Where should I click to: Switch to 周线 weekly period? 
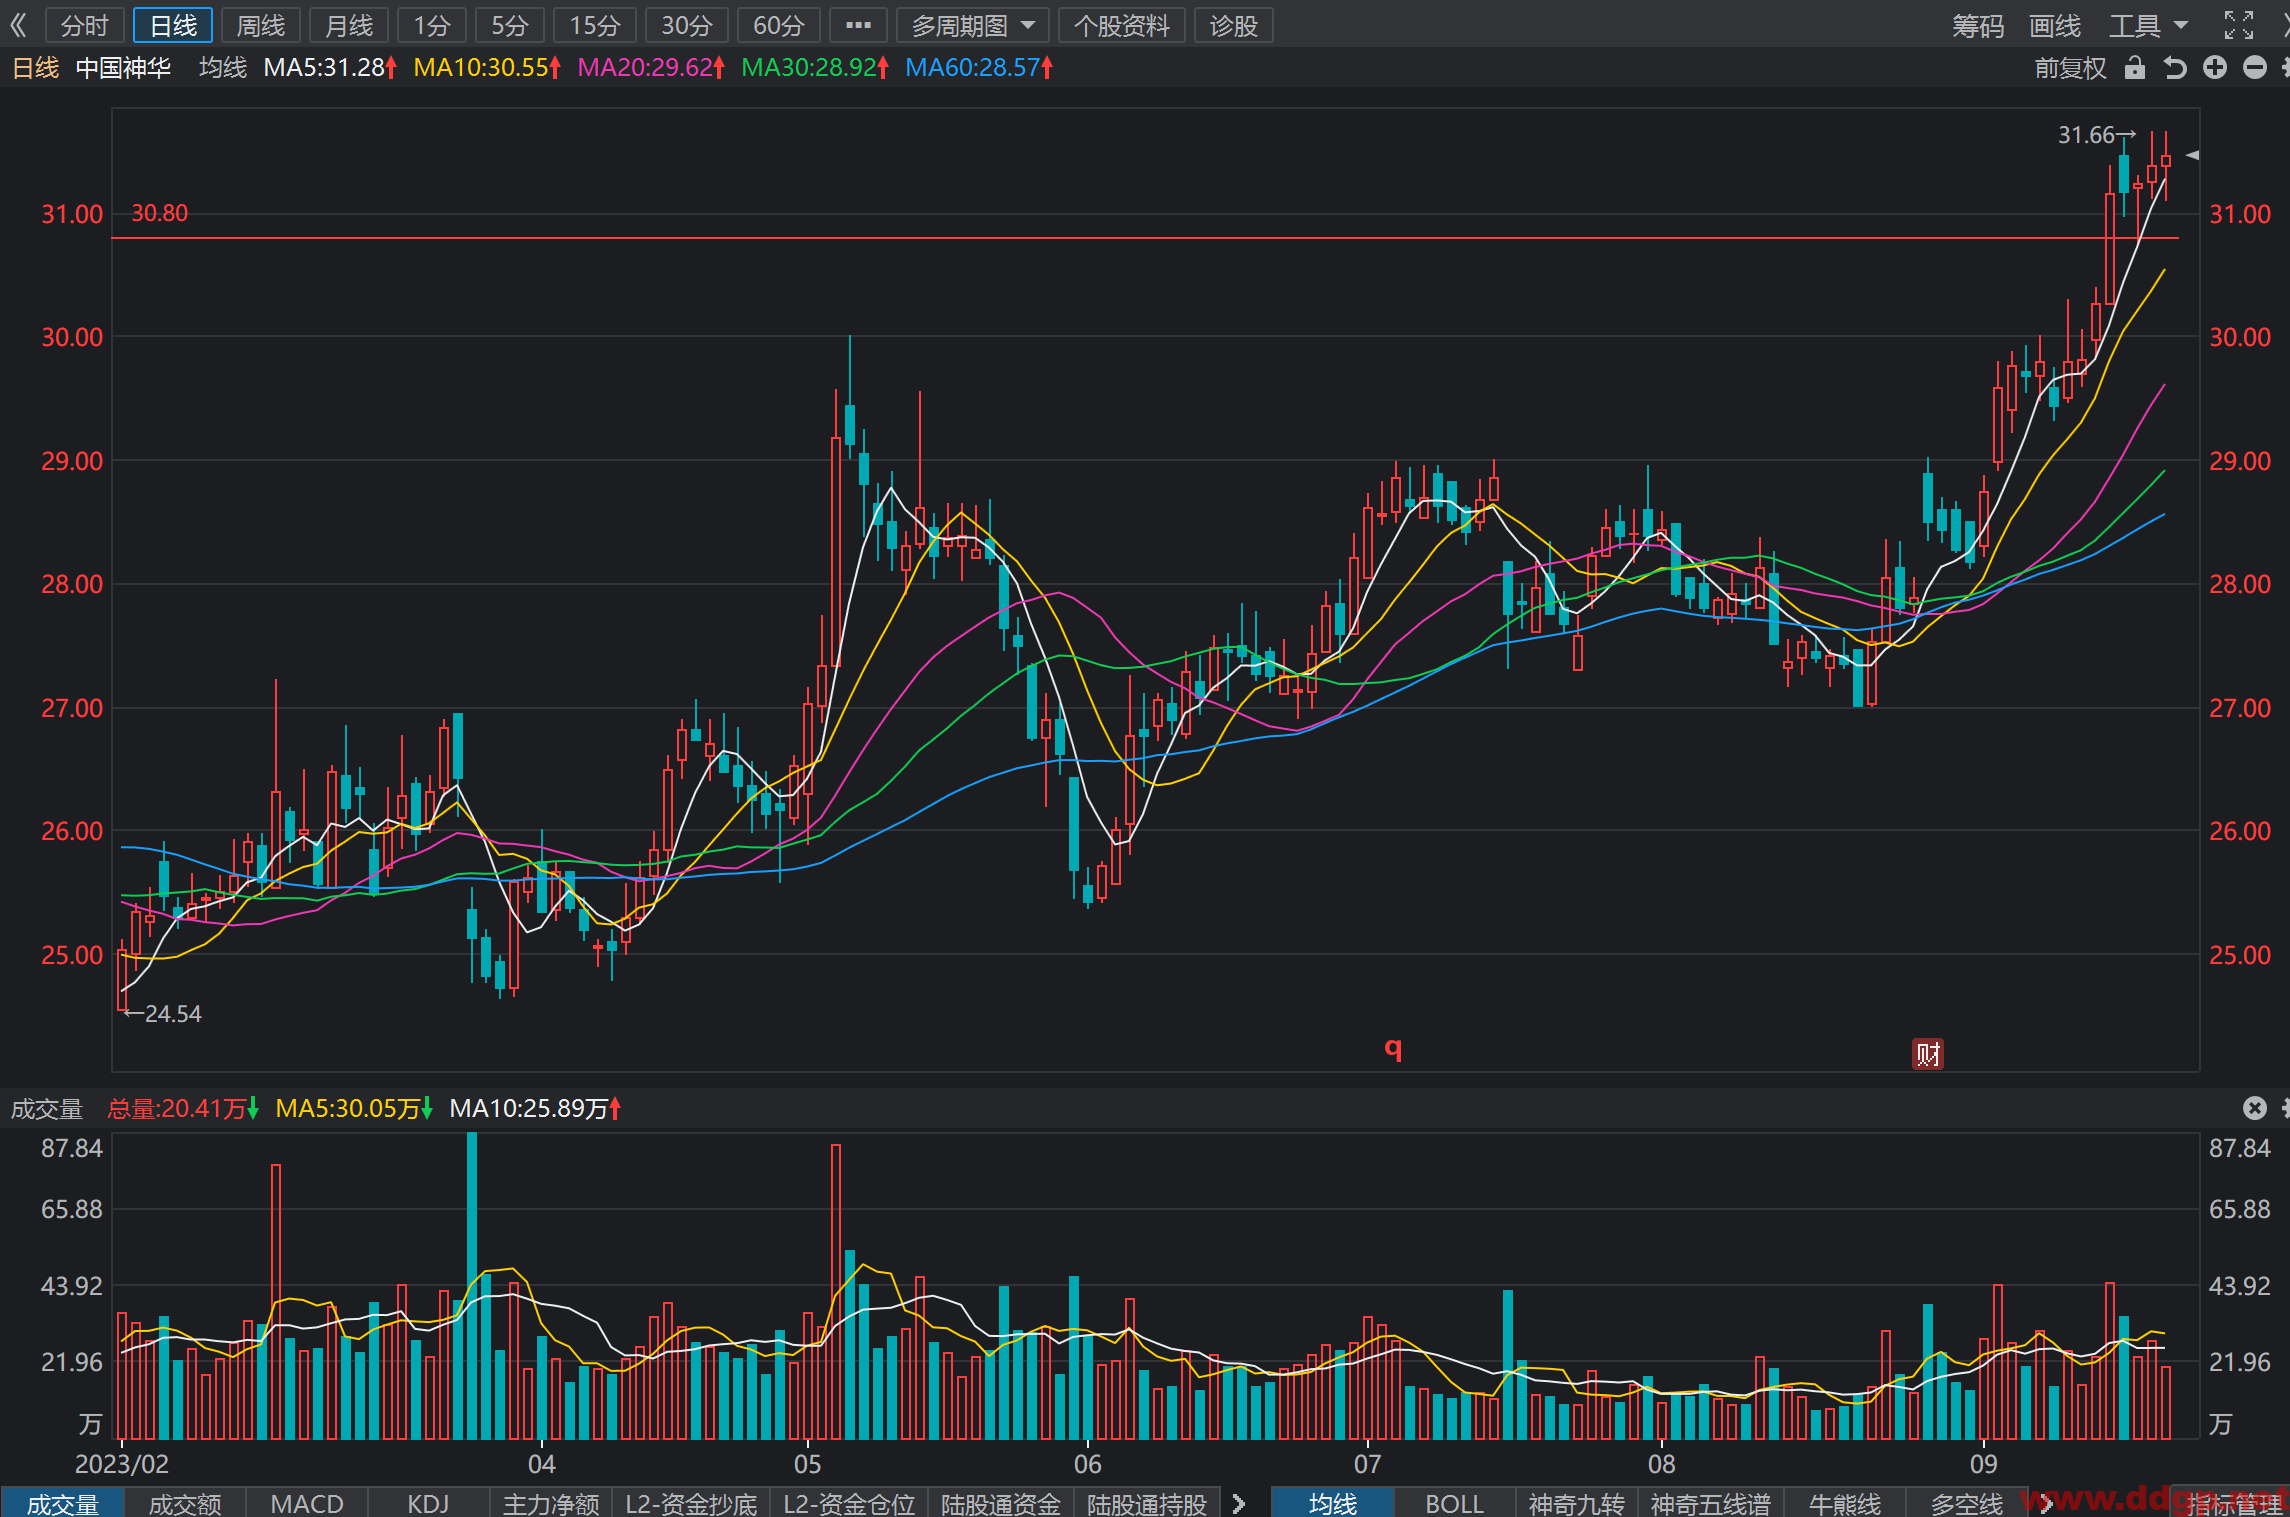[x=261, y=25]
